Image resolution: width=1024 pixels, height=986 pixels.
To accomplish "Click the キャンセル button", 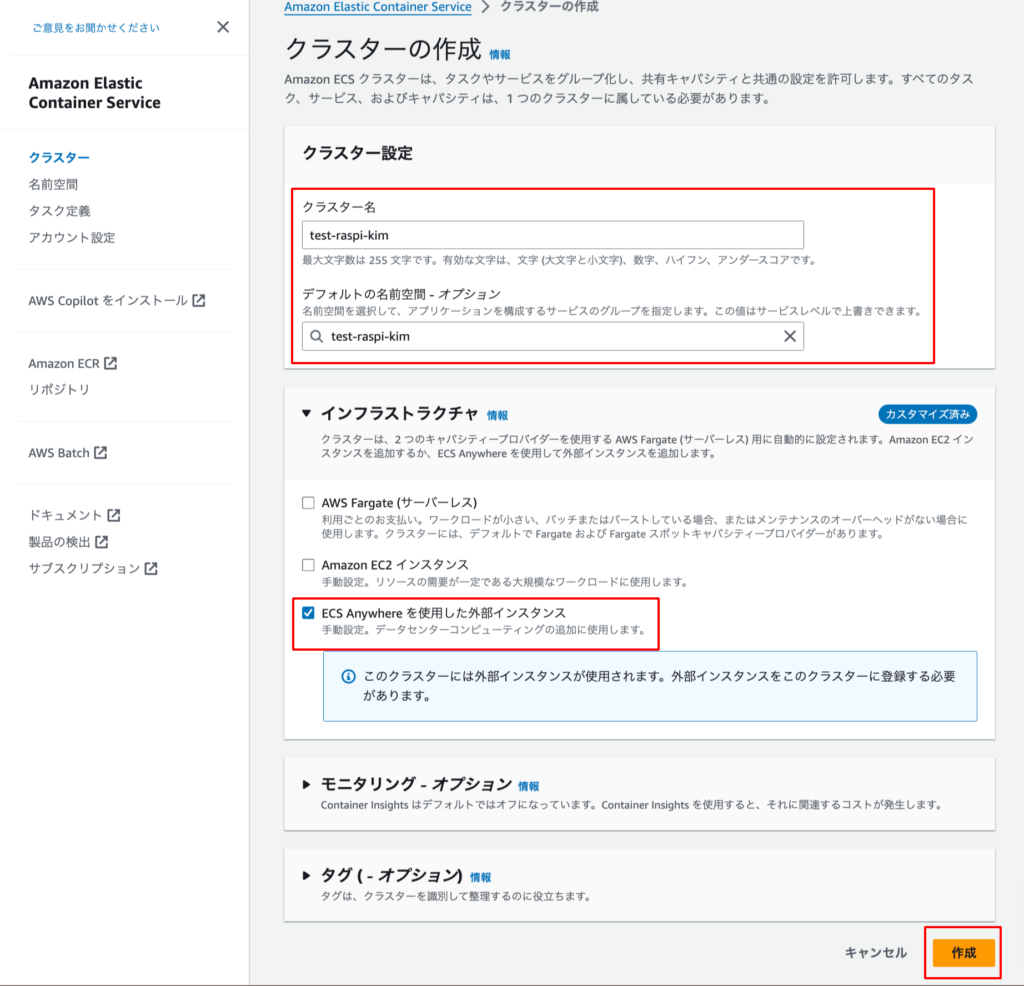I will (876, 953).
